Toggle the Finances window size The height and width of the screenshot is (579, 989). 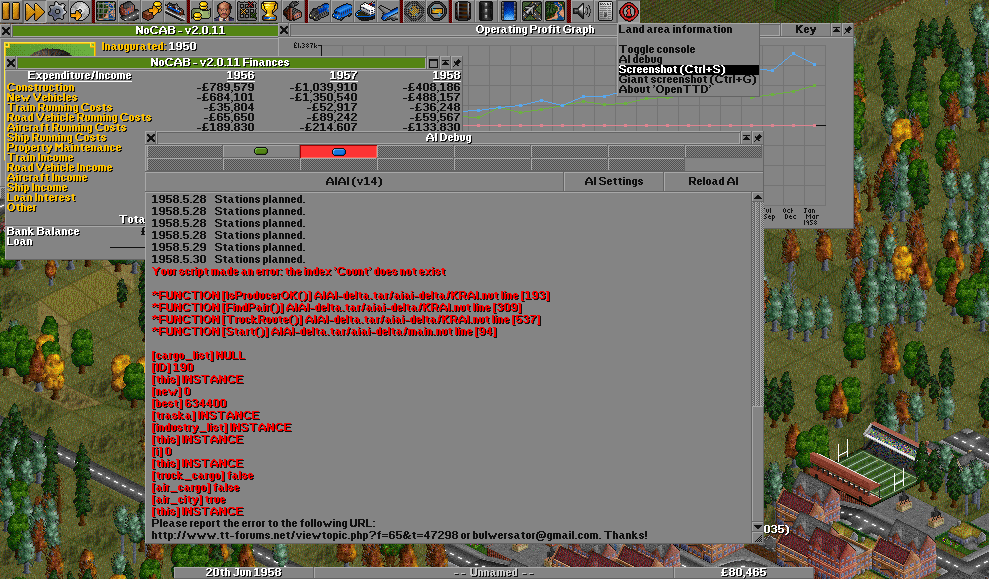coord(433,62)
